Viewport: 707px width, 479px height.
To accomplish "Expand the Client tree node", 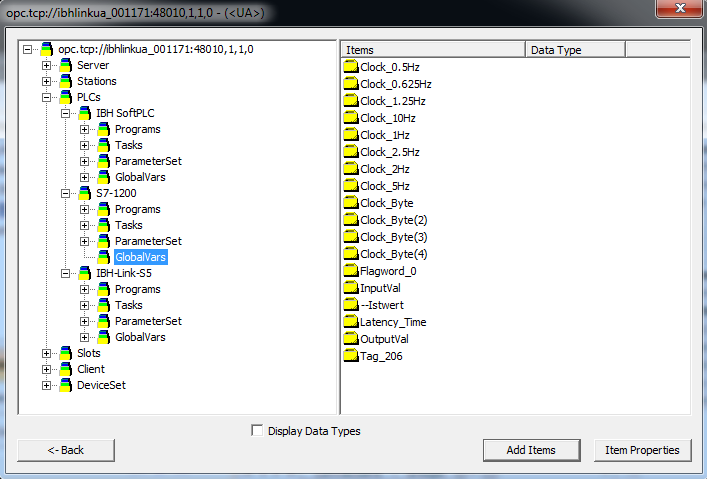I will [x=47, y=369].
